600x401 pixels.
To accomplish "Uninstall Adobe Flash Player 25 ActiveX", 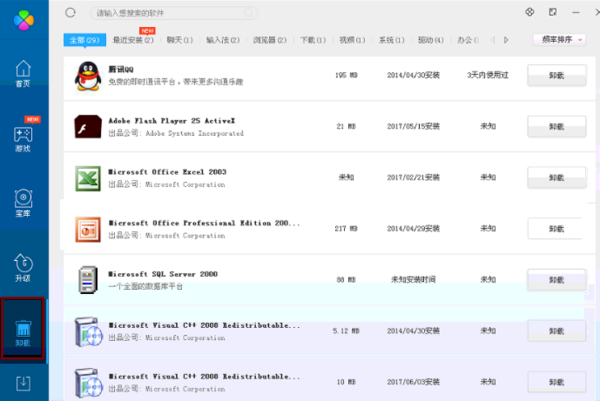I will pyautogui.click(x=556, y=127).
